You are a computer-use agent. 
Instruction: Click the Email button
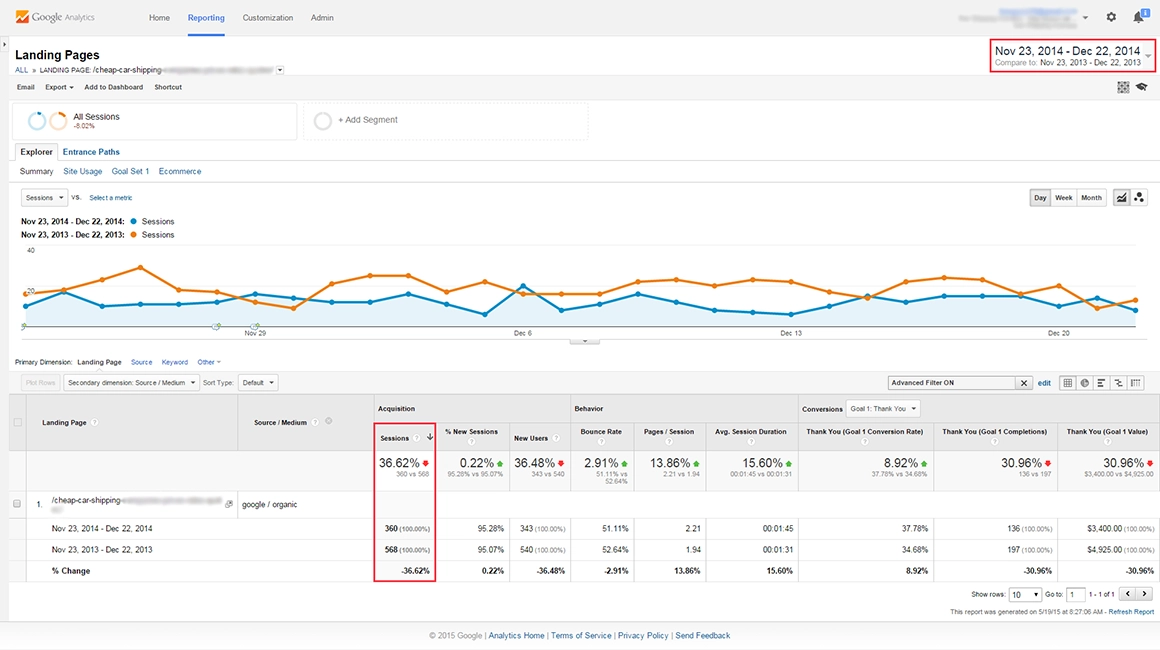(x=26, y=87)
